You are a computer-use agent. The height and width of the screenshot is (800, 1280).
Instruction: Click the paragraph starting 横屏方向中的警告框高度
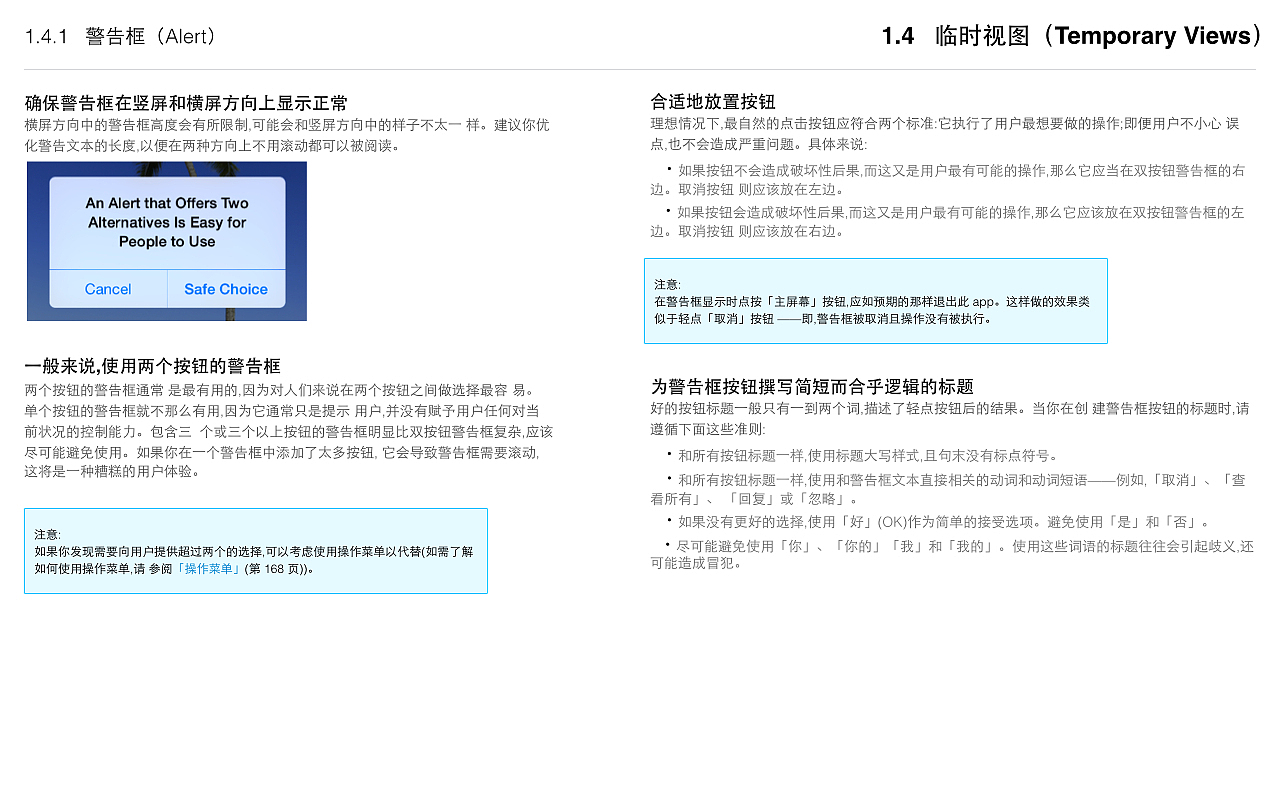[287, 135]
